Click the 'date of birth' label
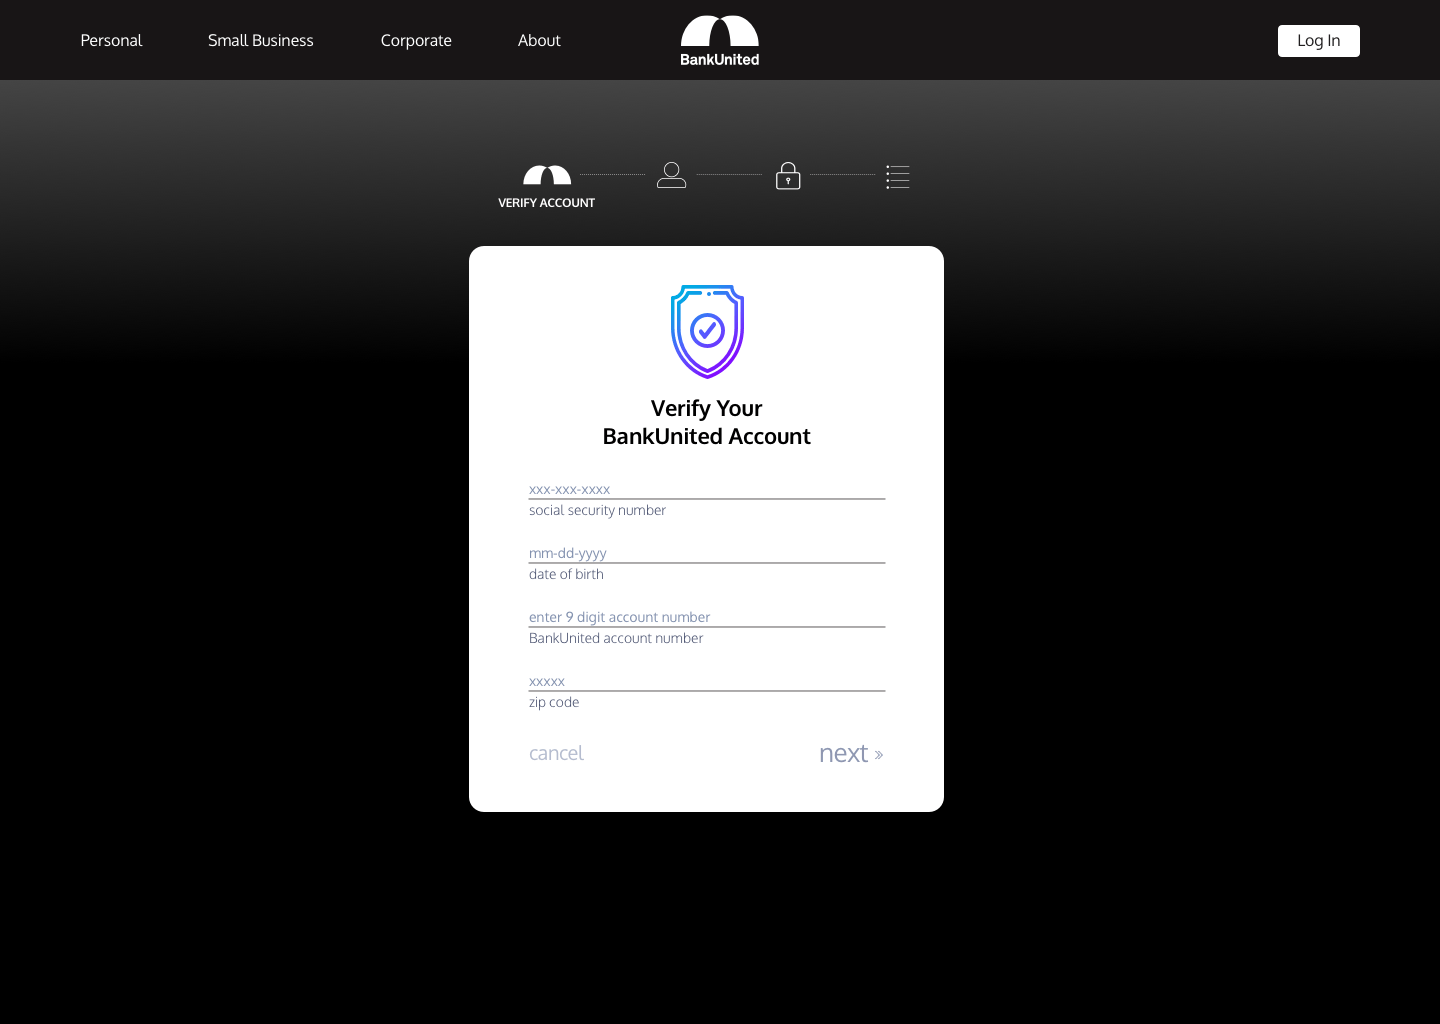 click(x=566, y=574)
